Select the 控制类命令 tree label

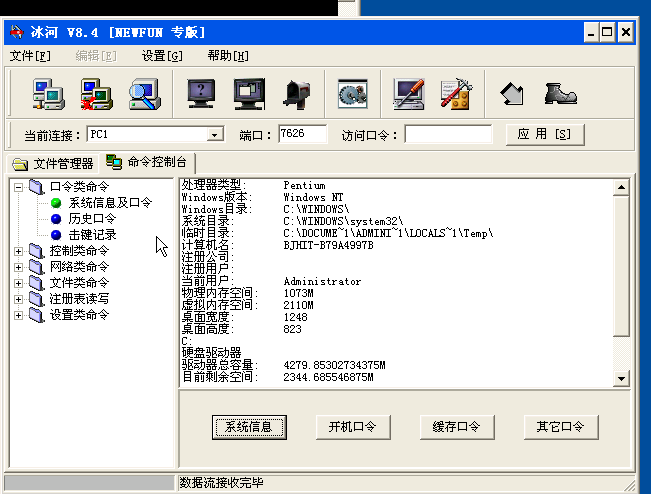point(79,251)
